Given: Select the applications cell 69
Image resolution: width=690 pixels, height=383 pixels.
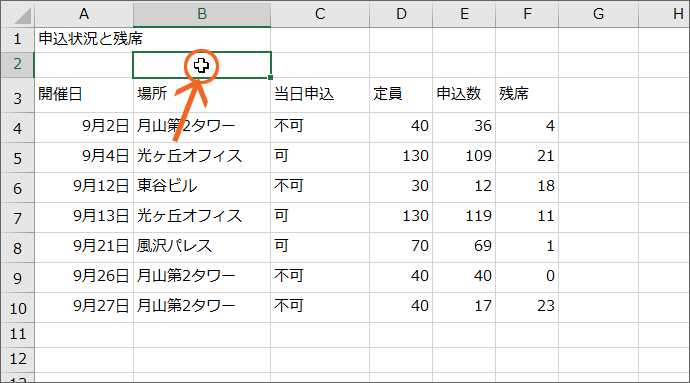Looking at the screenshot, I should [464, 247].
